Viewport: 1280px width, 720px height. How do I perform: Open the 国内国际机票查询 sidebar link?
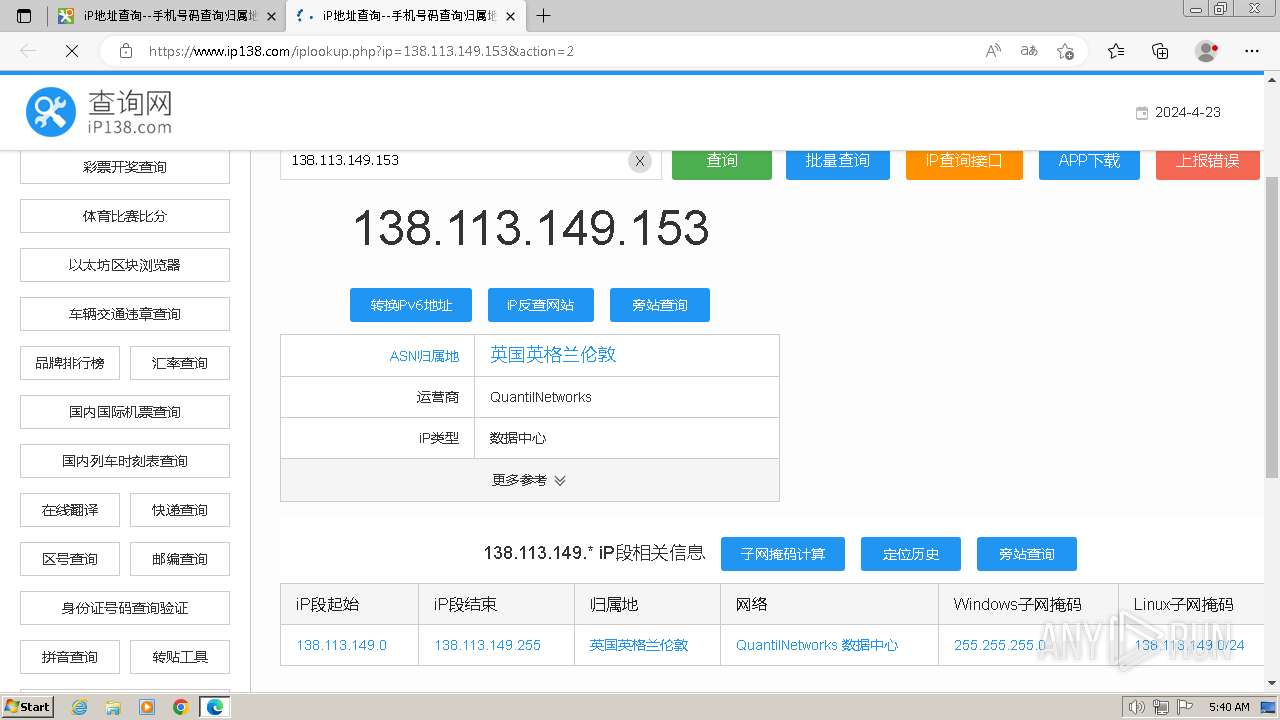coord(125,412)
